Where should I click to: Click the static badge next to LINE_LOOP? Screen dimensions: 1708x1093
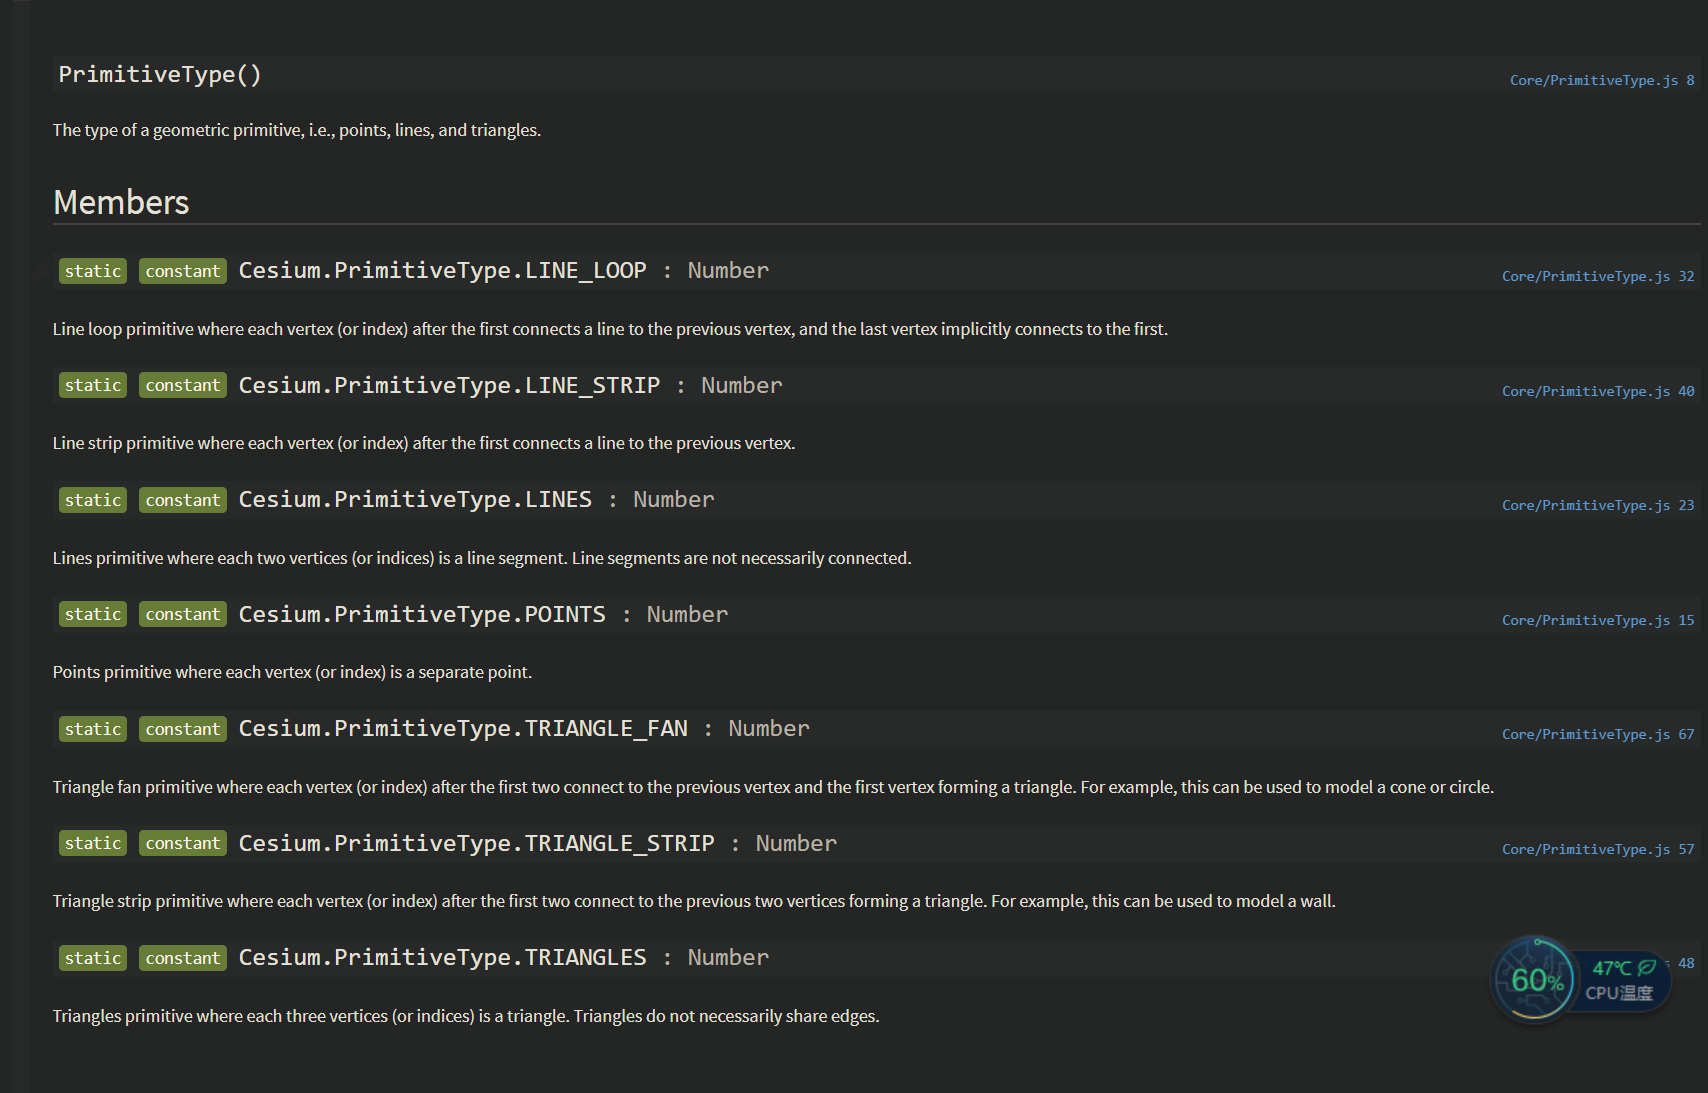[93, 271]
